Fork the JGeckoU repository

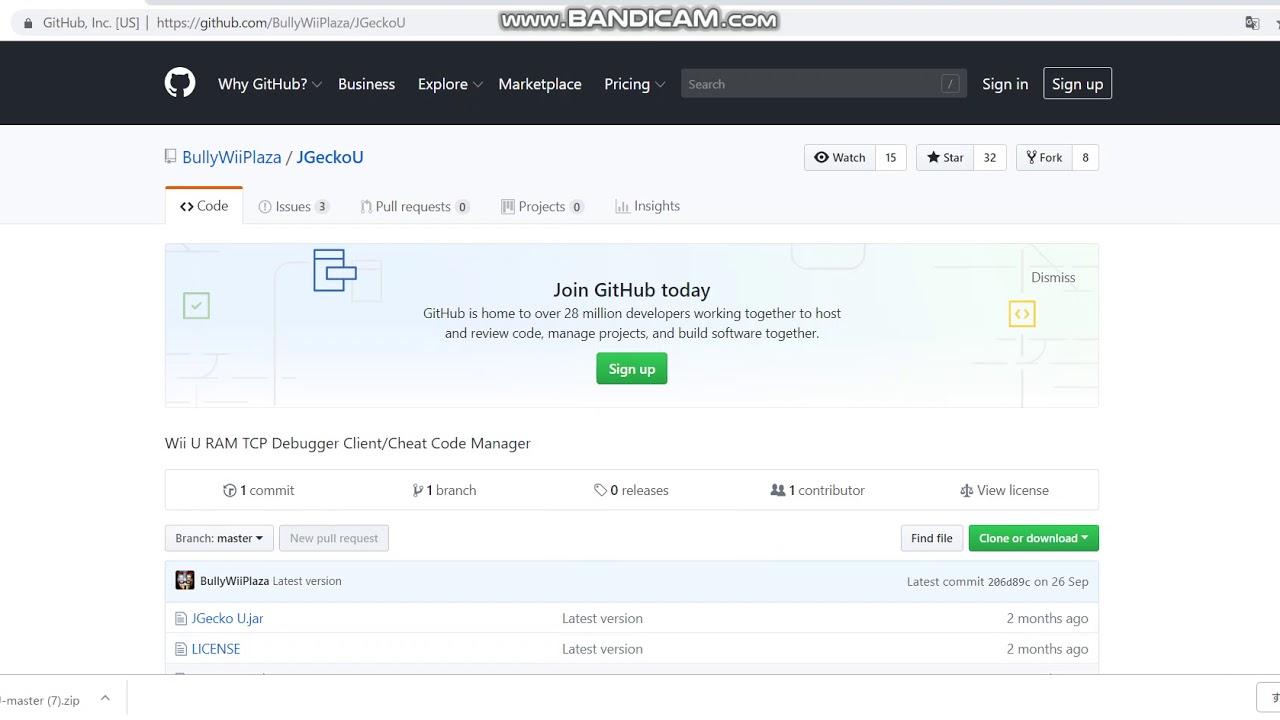click(x=1044, y=157)
